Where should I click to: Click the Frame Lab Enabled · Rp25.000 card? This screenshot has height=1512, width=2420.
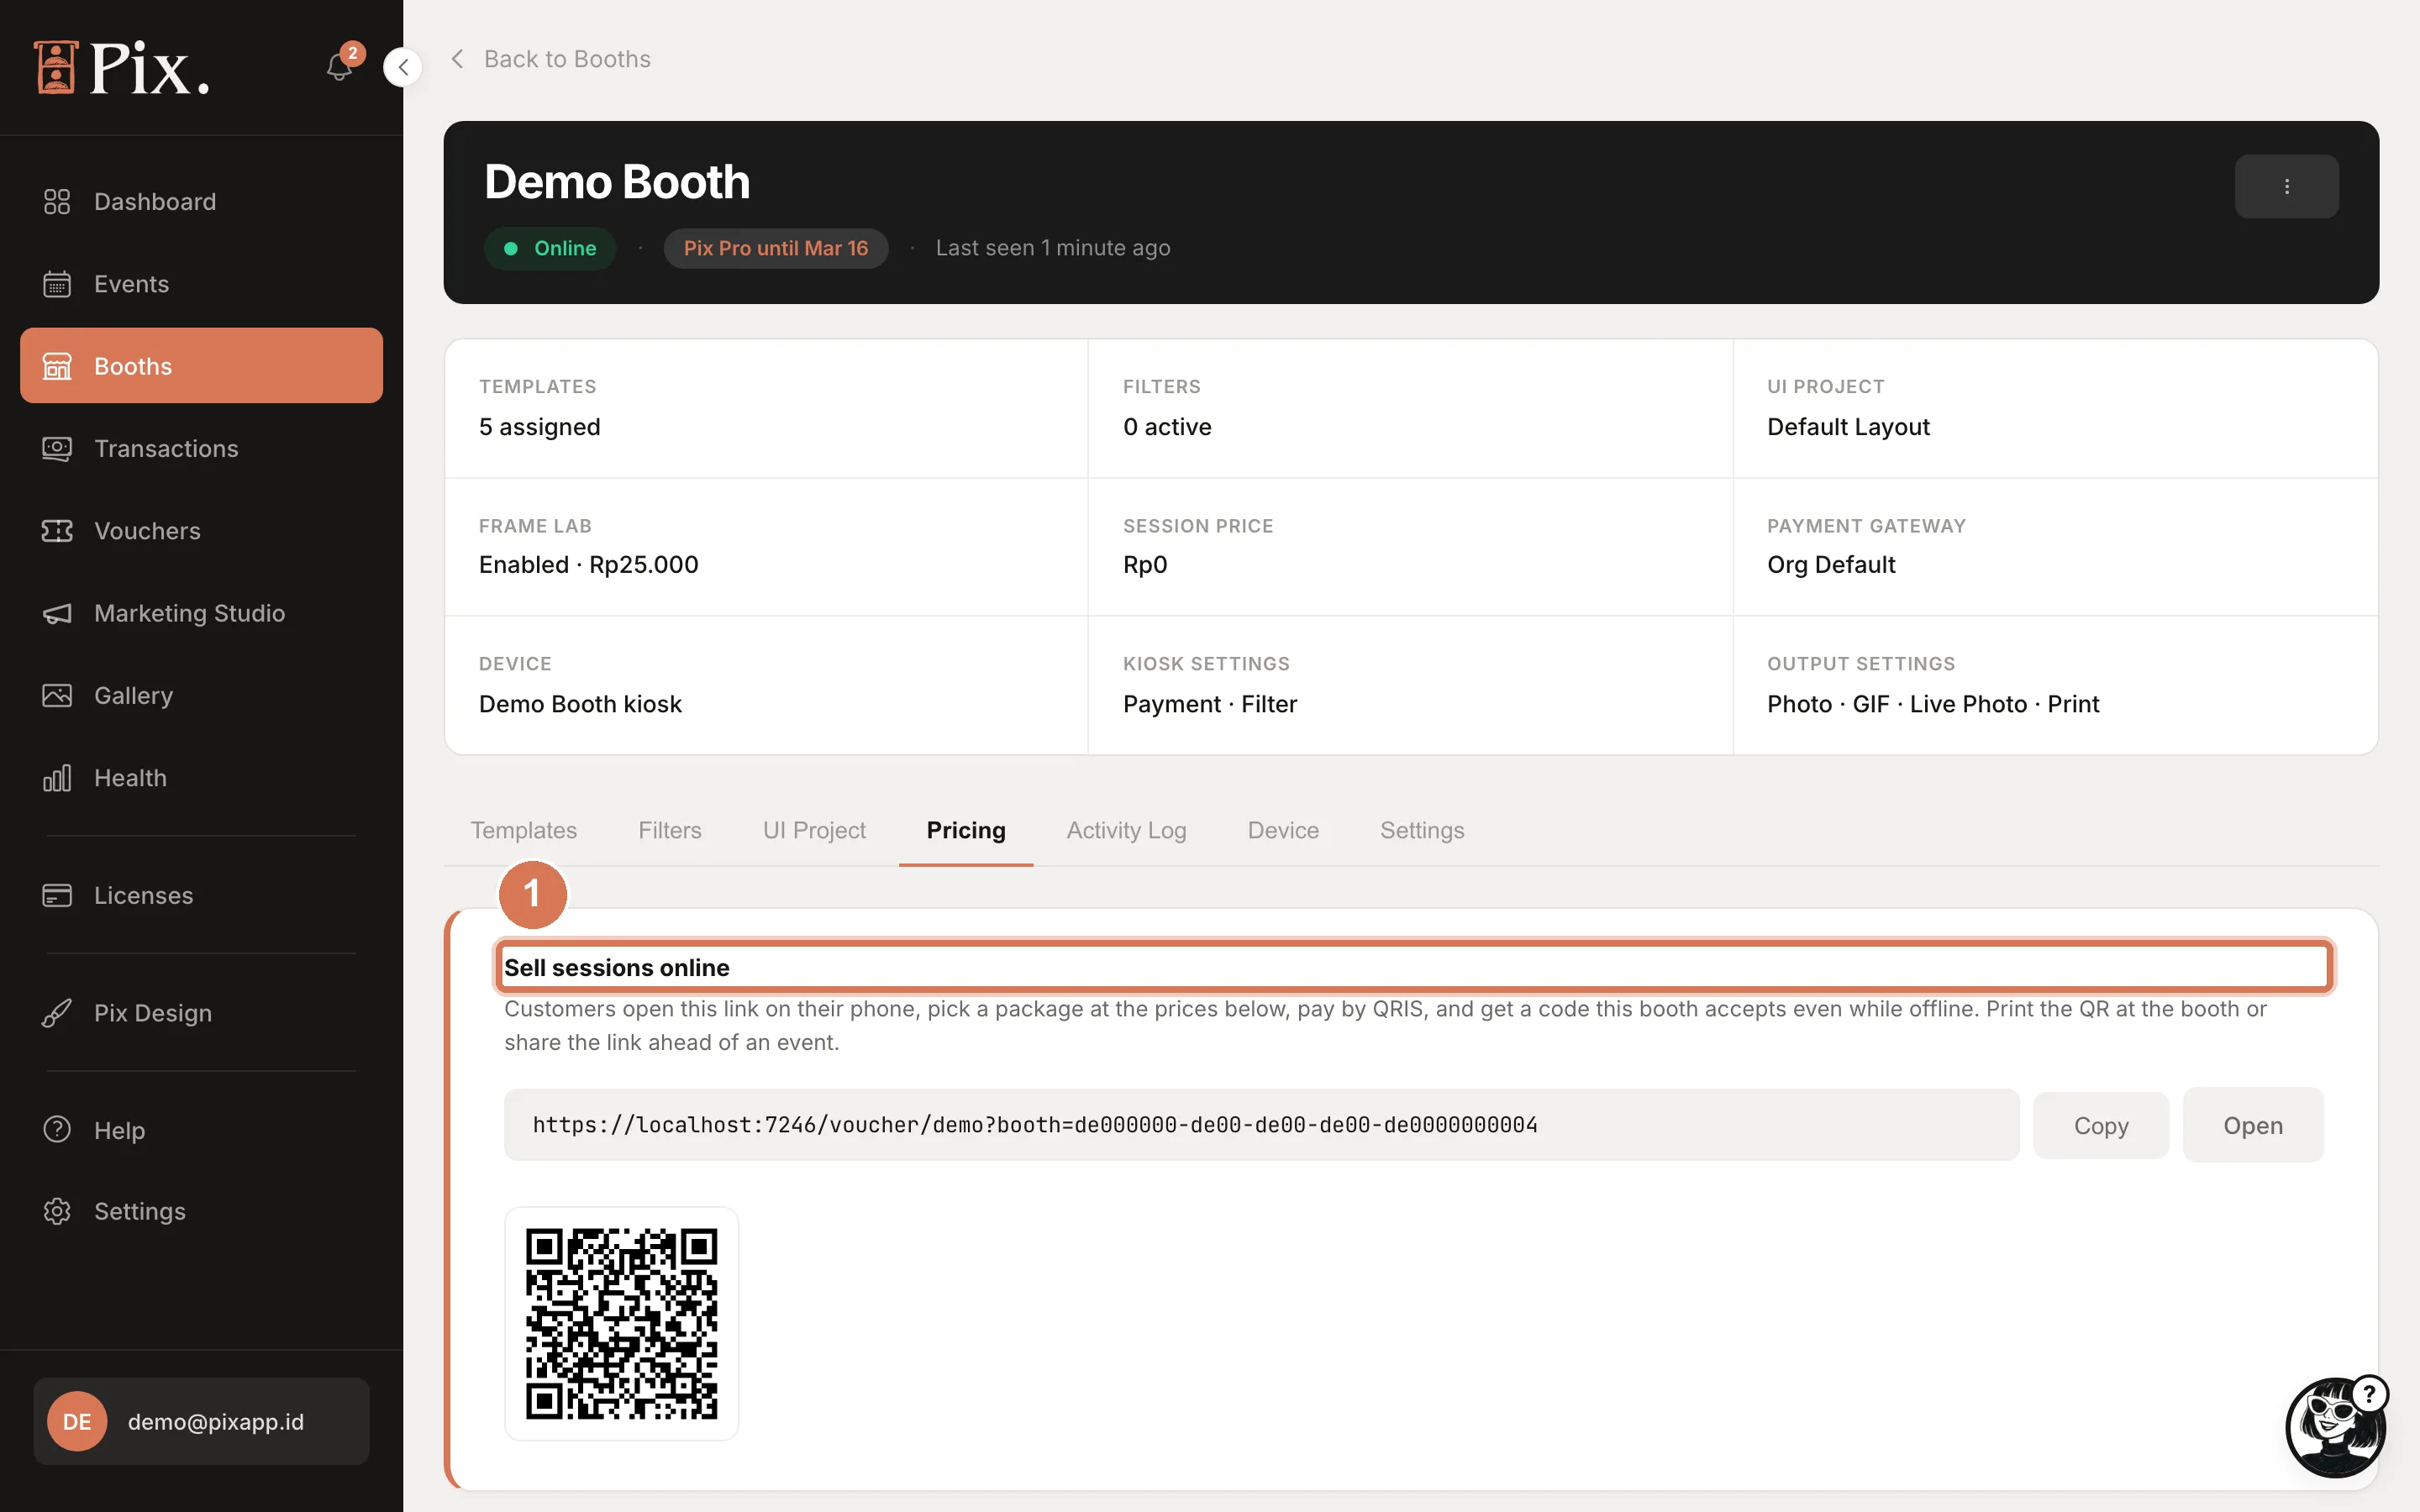point(766,546)
